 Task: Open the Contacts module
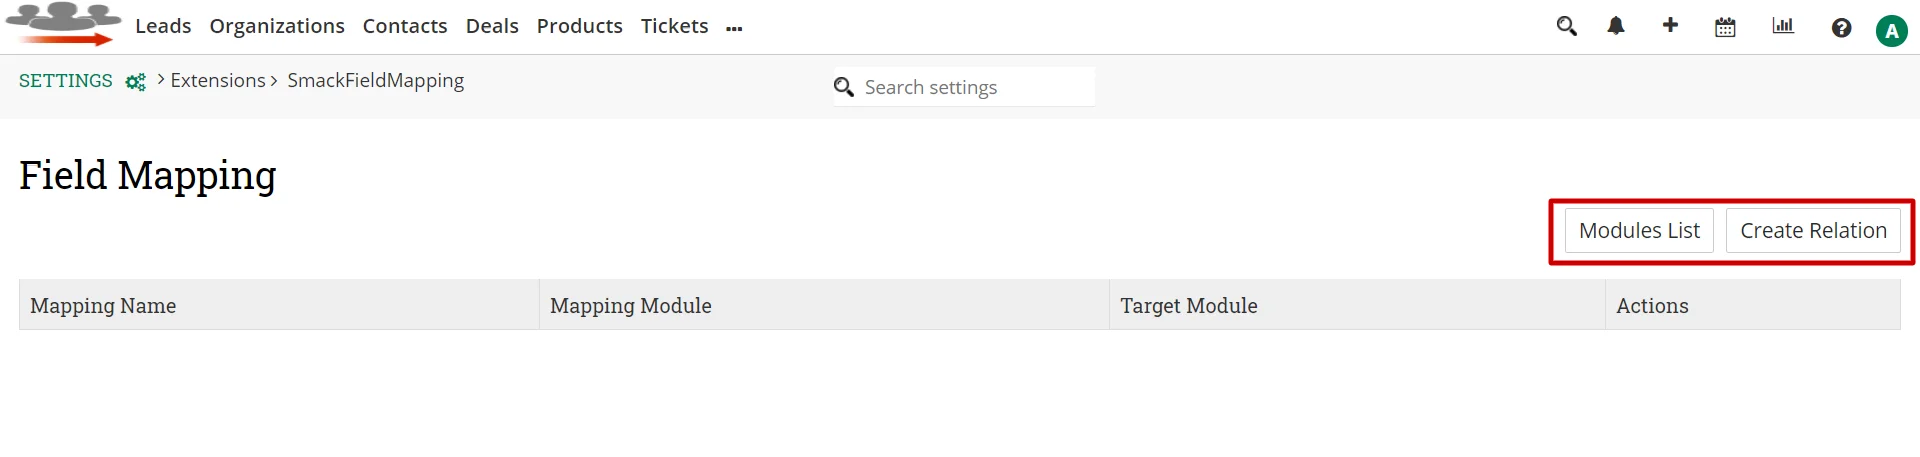(x=405, y=26)
